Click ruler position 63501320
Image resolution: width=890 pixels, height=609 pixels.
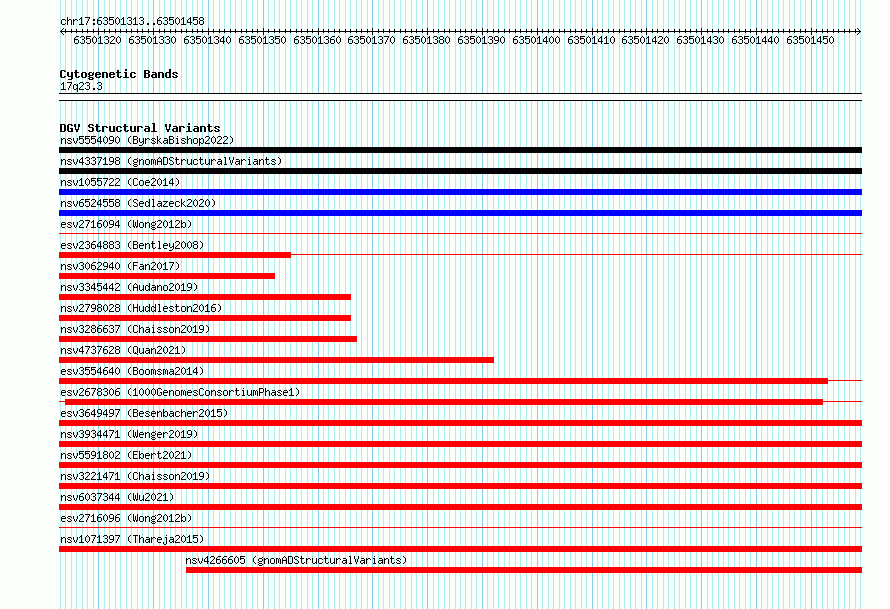pos(97,40)
